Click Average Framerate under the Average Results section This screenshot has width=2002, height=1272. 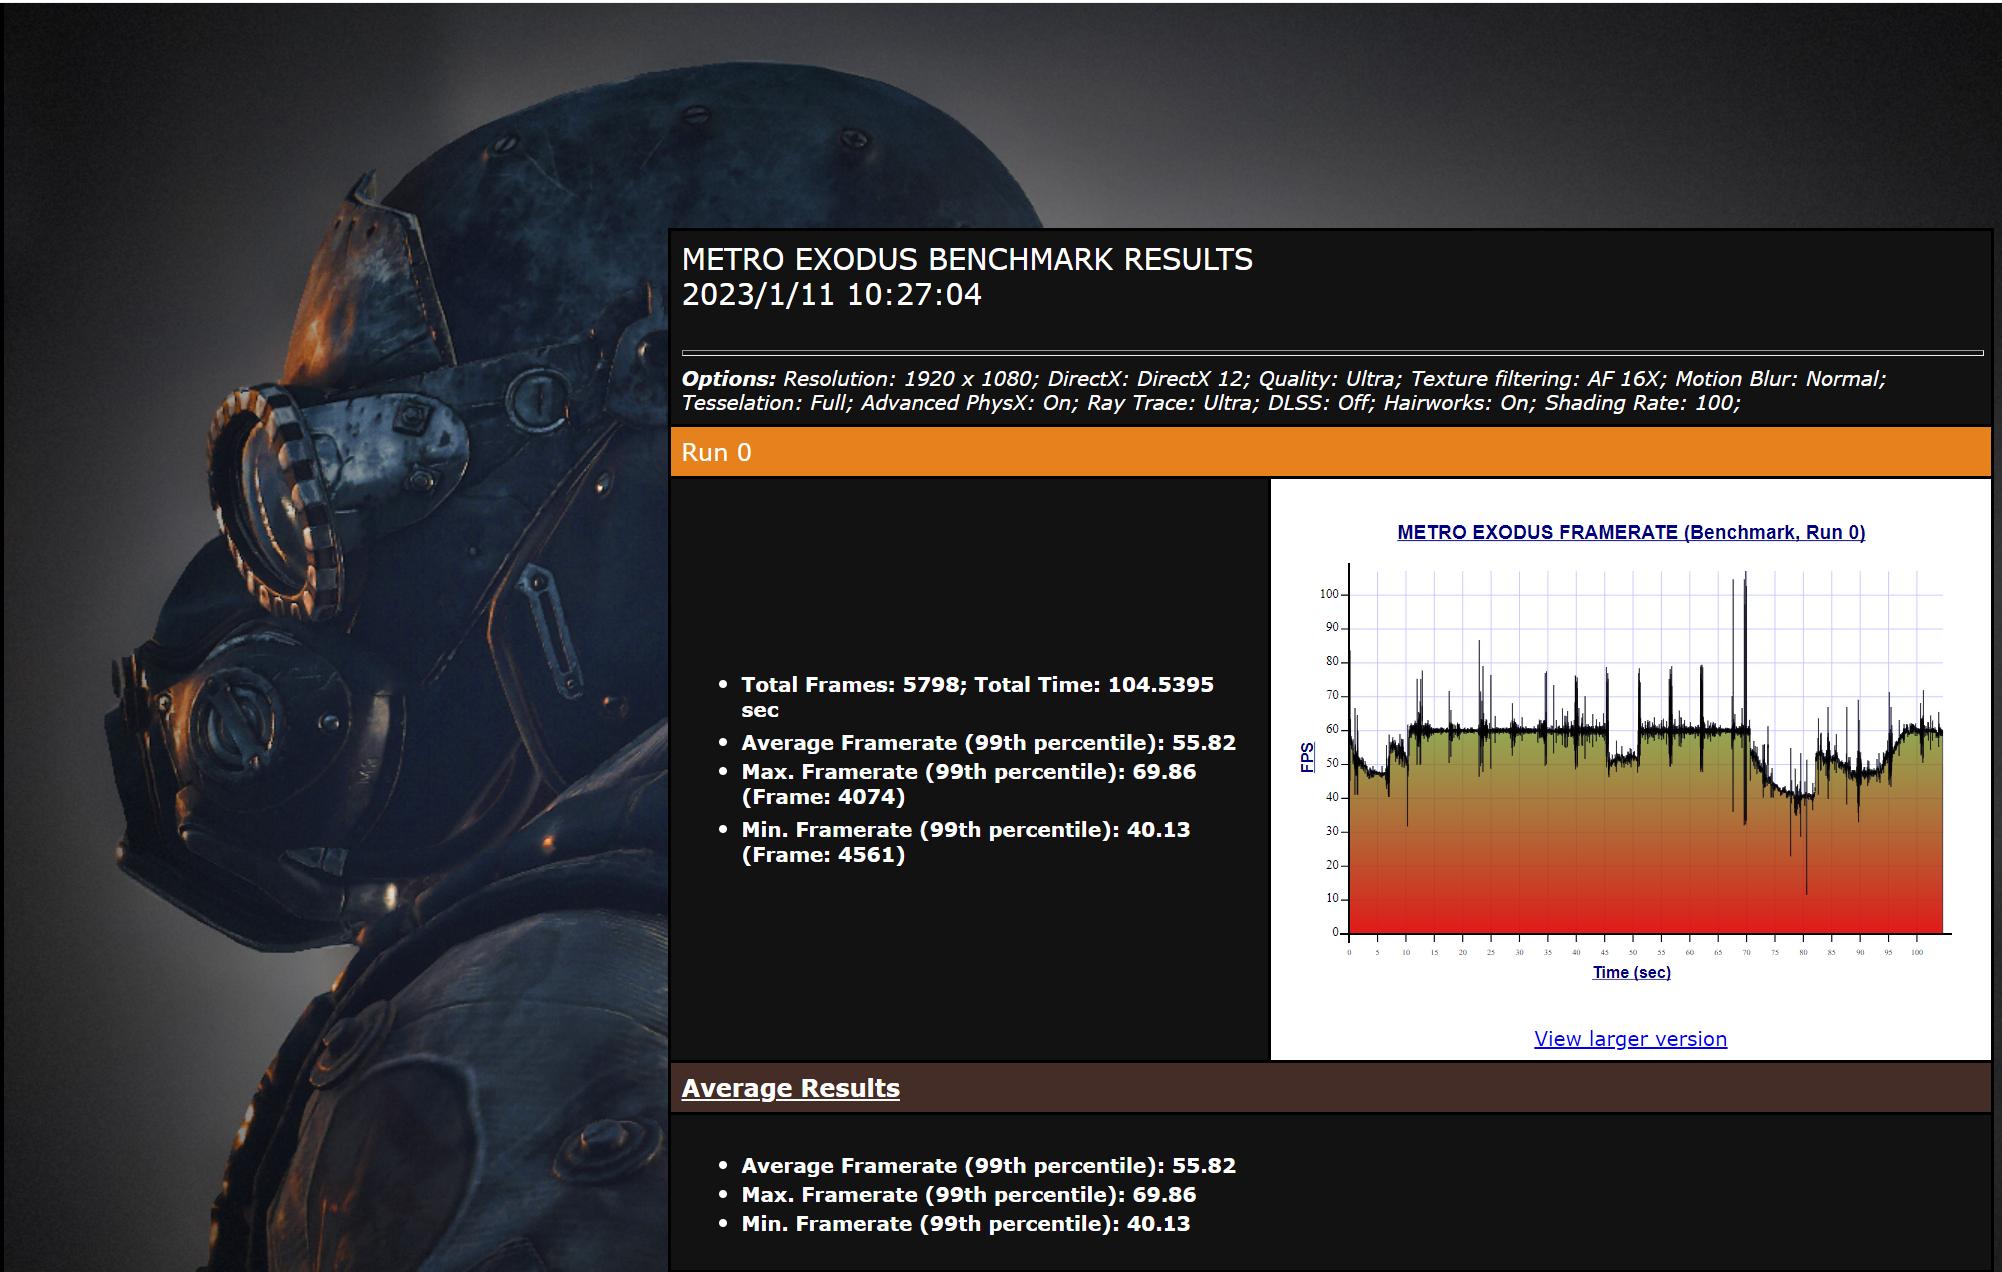(x=987, y=1166)
